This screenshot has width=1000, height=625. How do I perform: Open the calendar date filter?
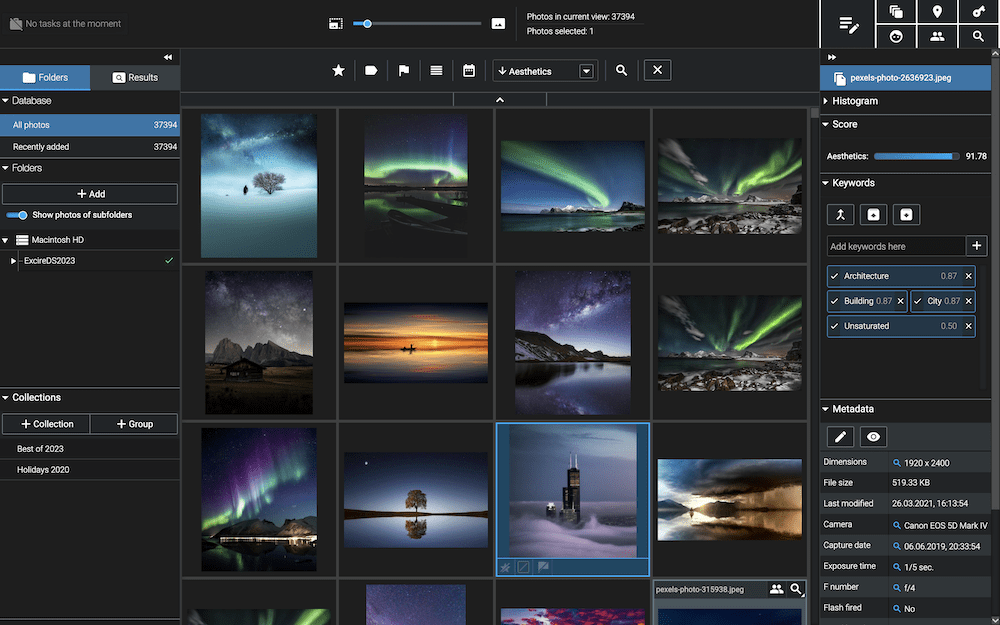coord(469,71)
